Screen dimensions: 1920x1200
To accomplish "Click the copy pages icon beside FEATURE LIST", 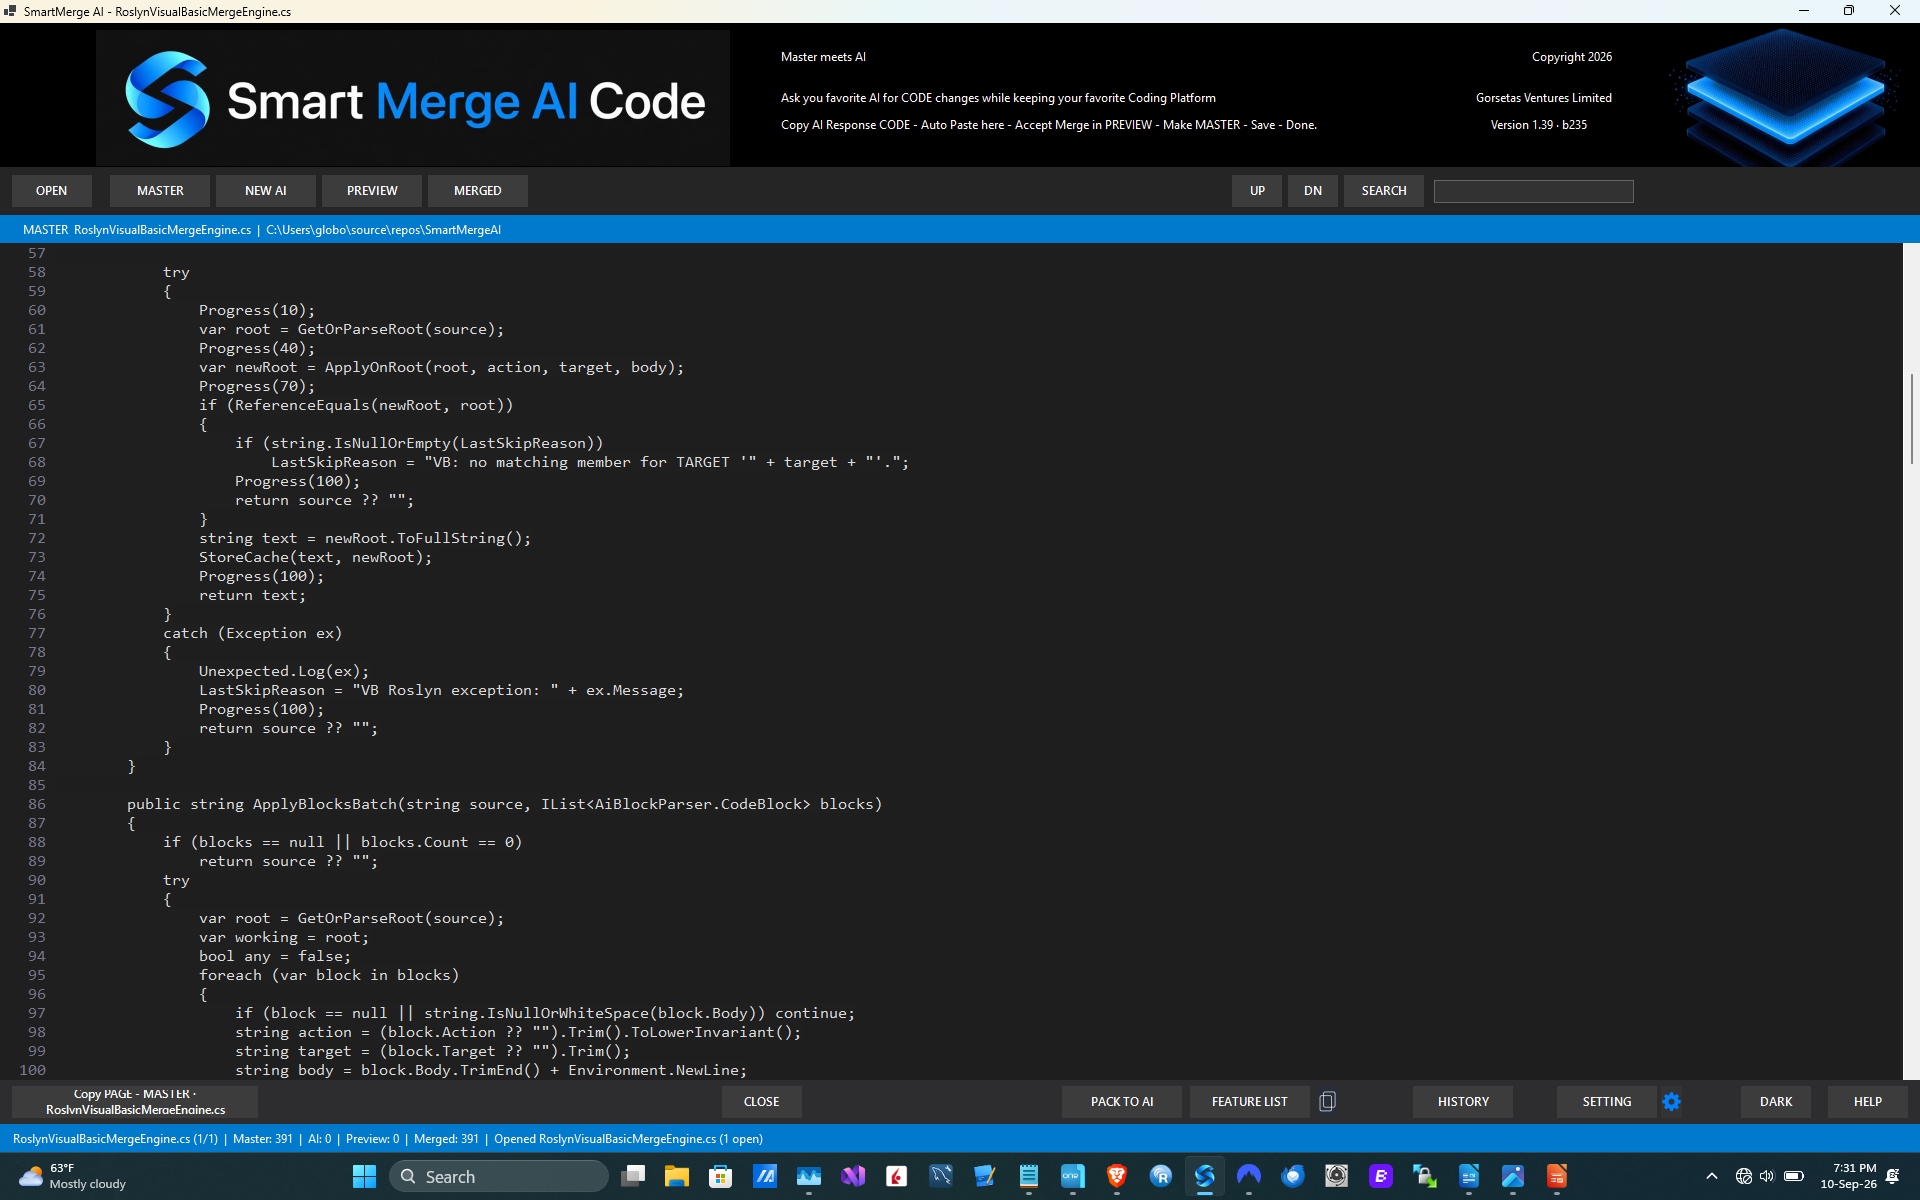I will (x=1327, y=1101).
